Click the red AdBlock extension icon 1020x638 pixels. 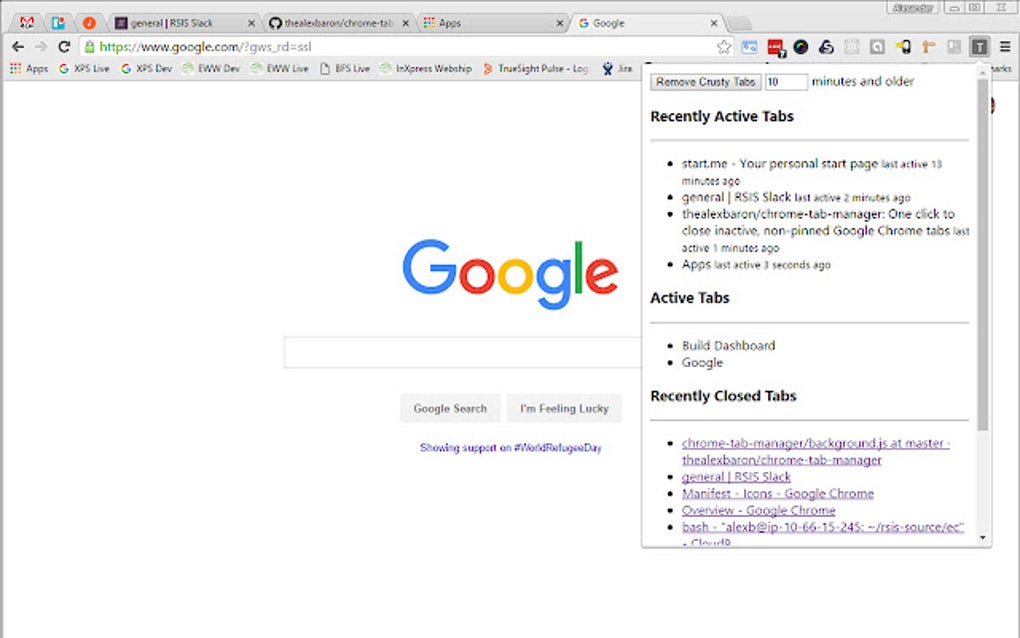point(773,45)
